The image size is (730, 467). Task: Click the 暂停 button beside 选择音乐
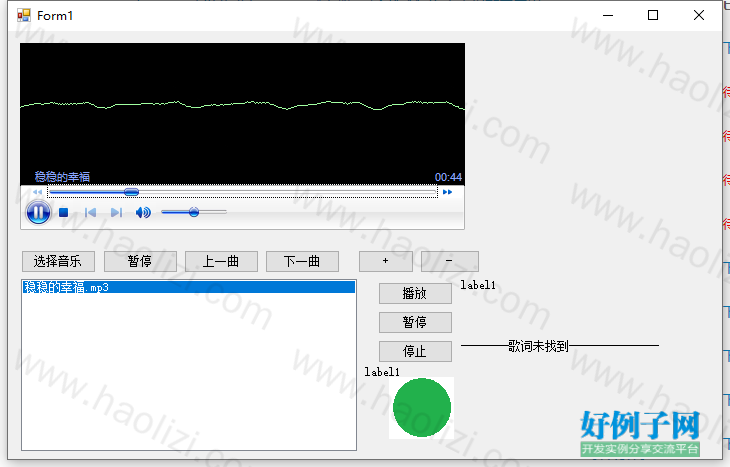point(140,261)
